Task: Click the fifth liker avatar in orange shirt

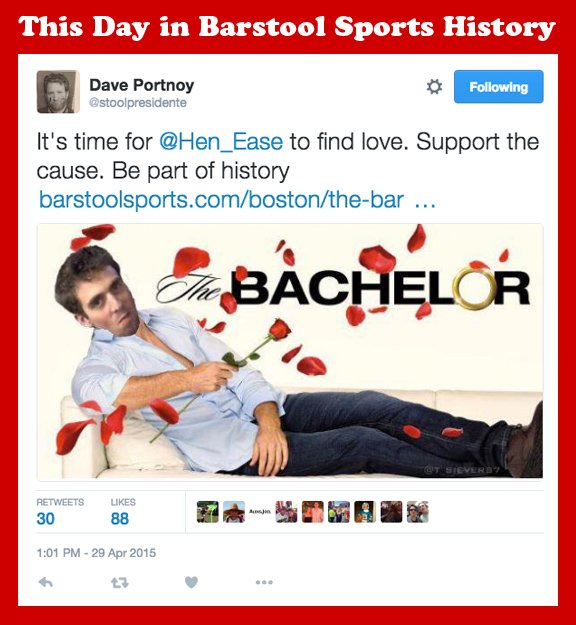Action: [x=313, y=512]
